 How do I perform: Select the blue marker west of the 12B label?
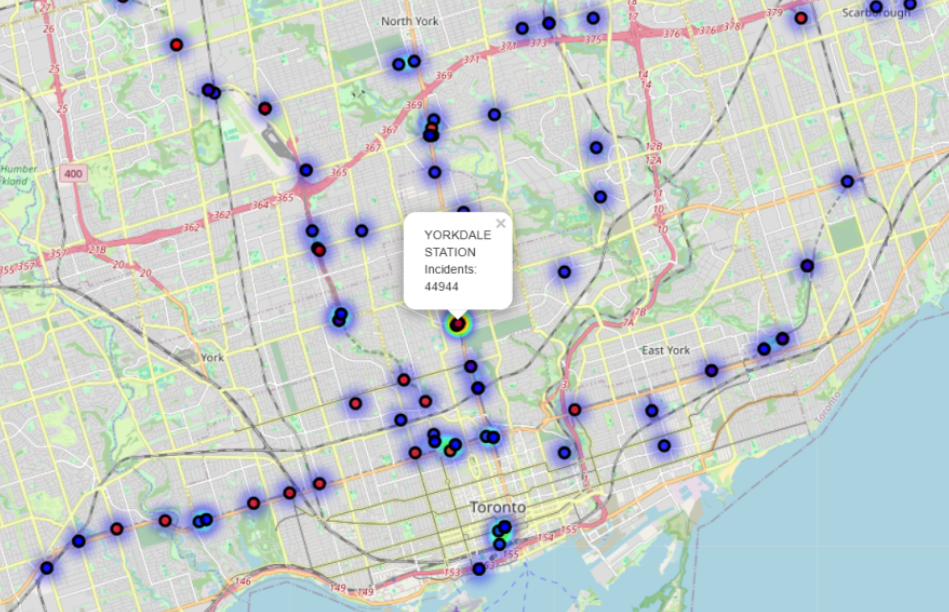pos(596,147)
